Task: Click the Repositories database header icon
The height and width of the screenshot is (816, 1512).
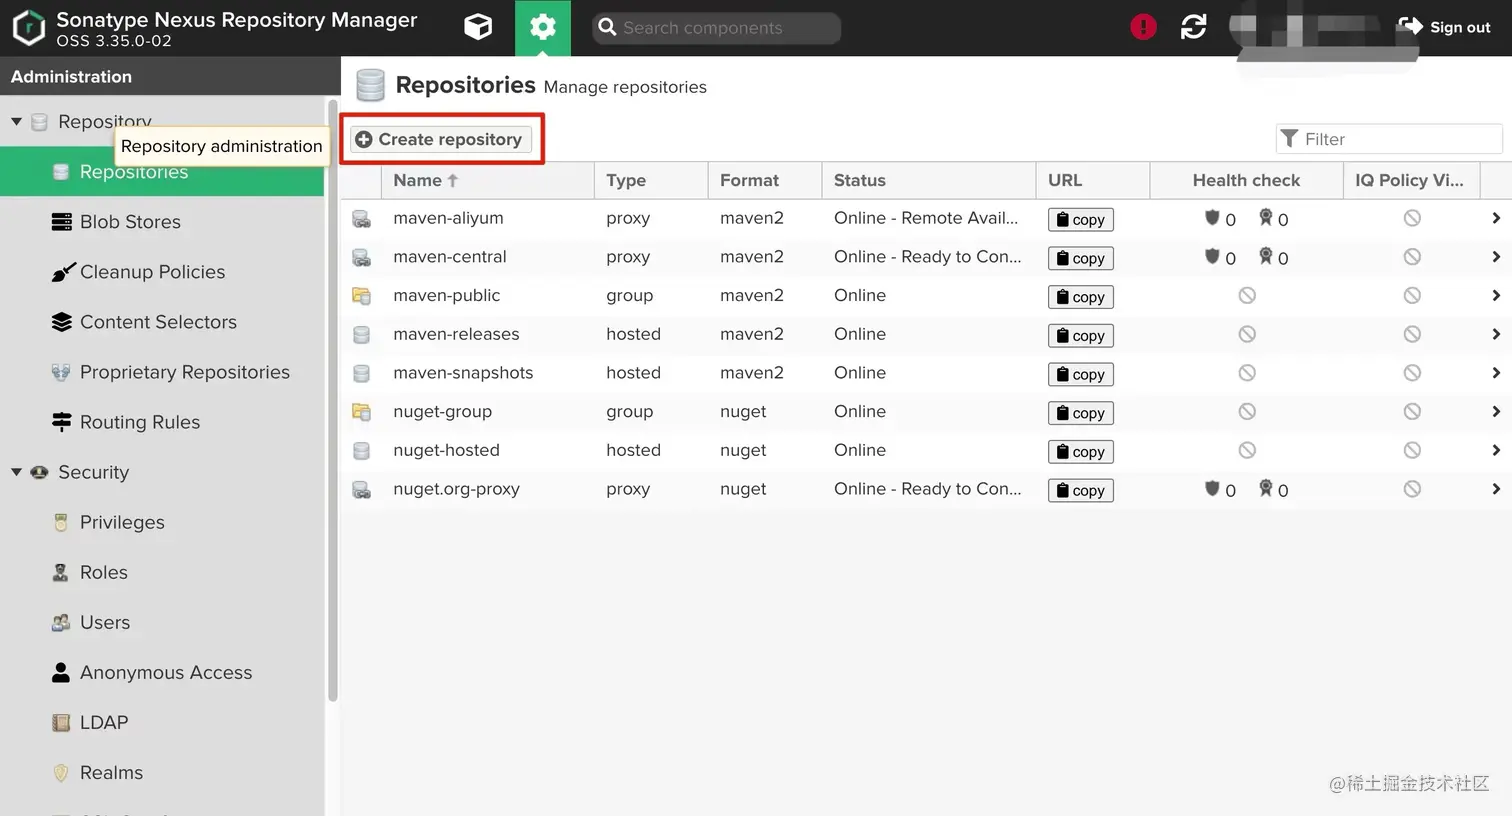Action: pos(370,86)
